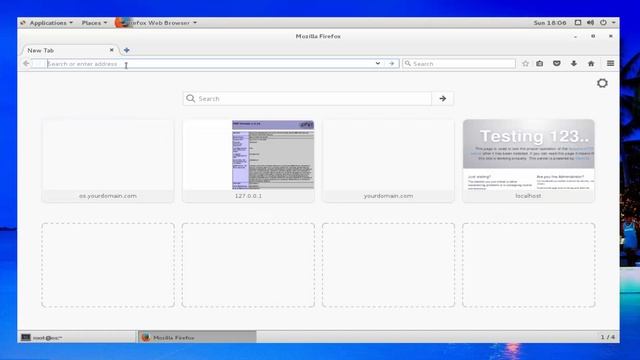Viewport: 640px width, 360px height.
Task: Click the back arrow button
Action: tap(26, 64)
